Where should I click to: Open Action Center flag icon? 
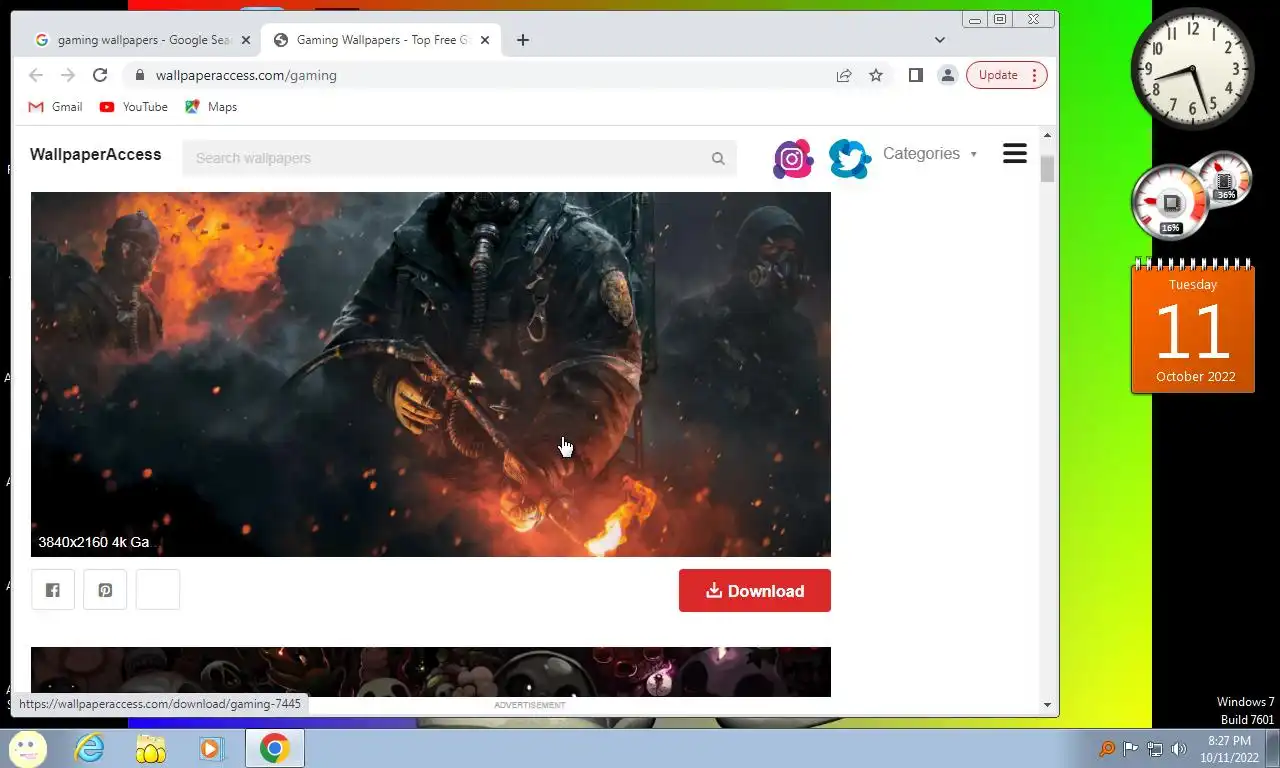click(x=1131, y=749)
